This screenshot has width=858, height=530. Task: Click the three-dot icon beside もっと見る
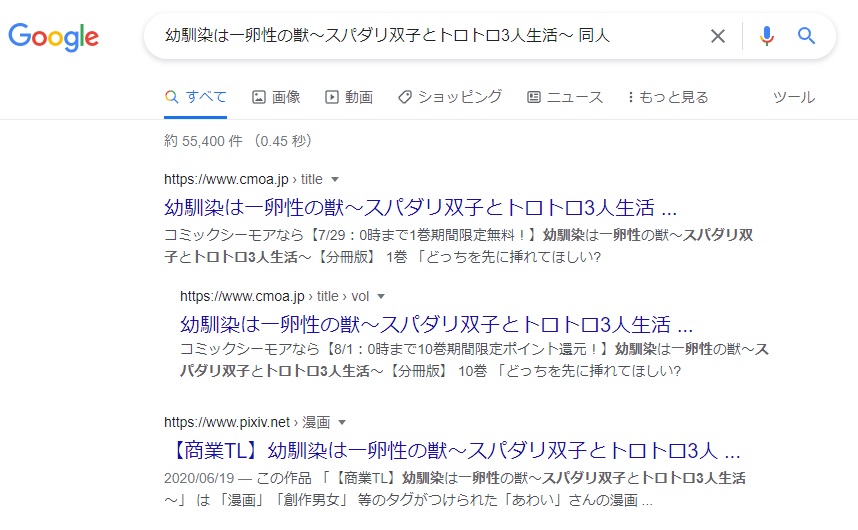pyautogui.click(x=631, y=97)
